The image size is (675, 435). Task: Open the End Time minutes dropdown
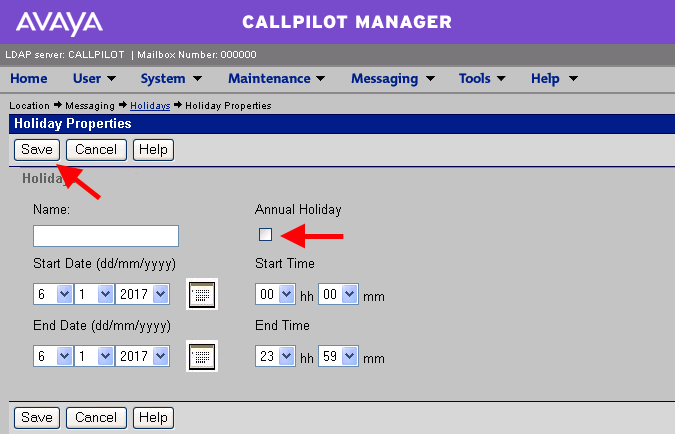pos(338,356)
